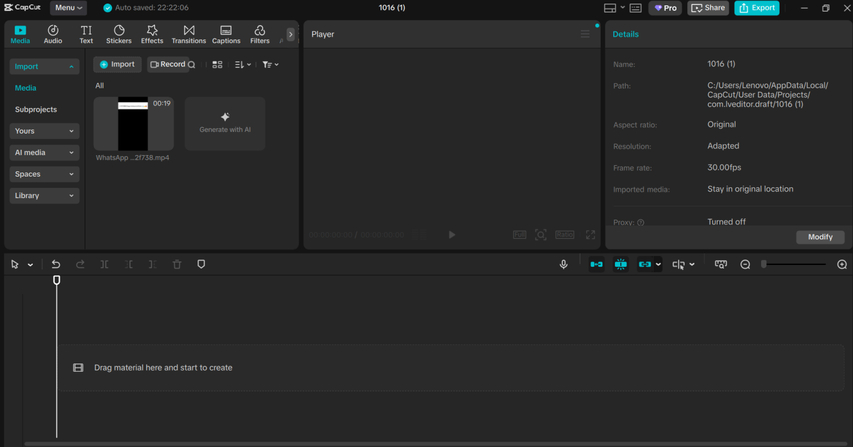The height and width of the screenshot is (447, 853).
Task: Open the layout options dropdown arrow
Action: coord(622,8)
